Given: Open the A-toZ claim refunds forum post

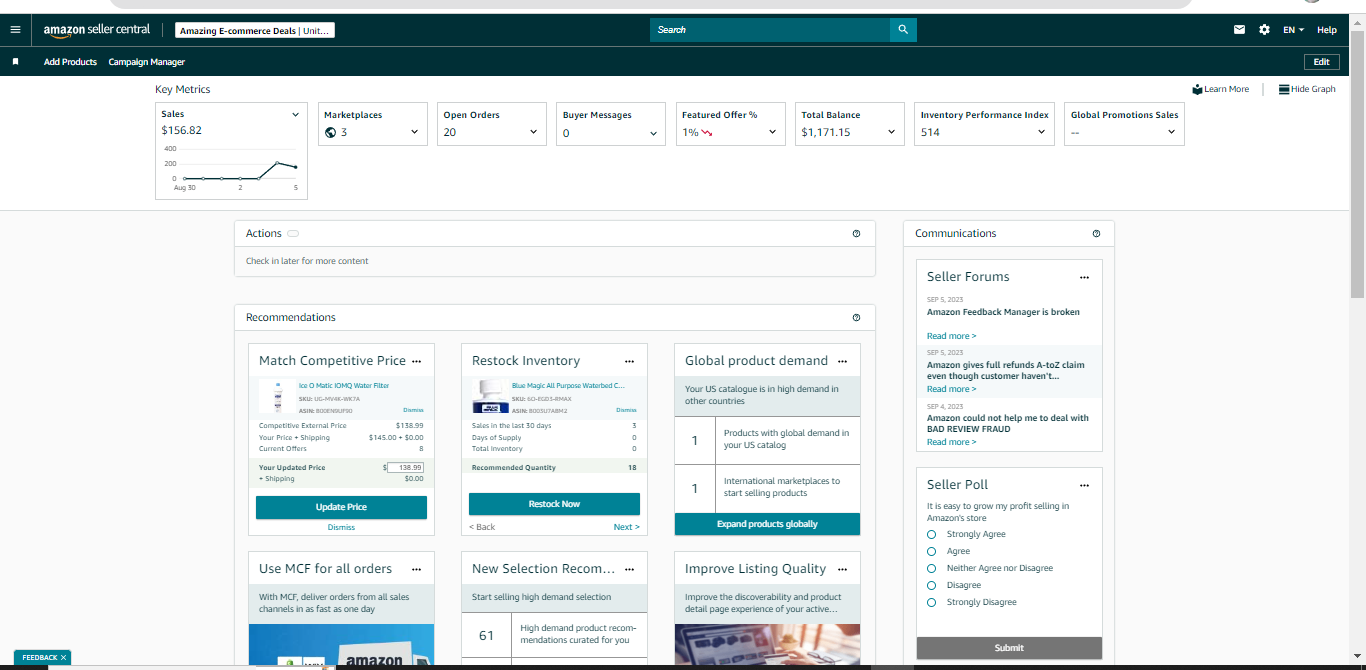Looking at the screenshot, I should 1008,370.
